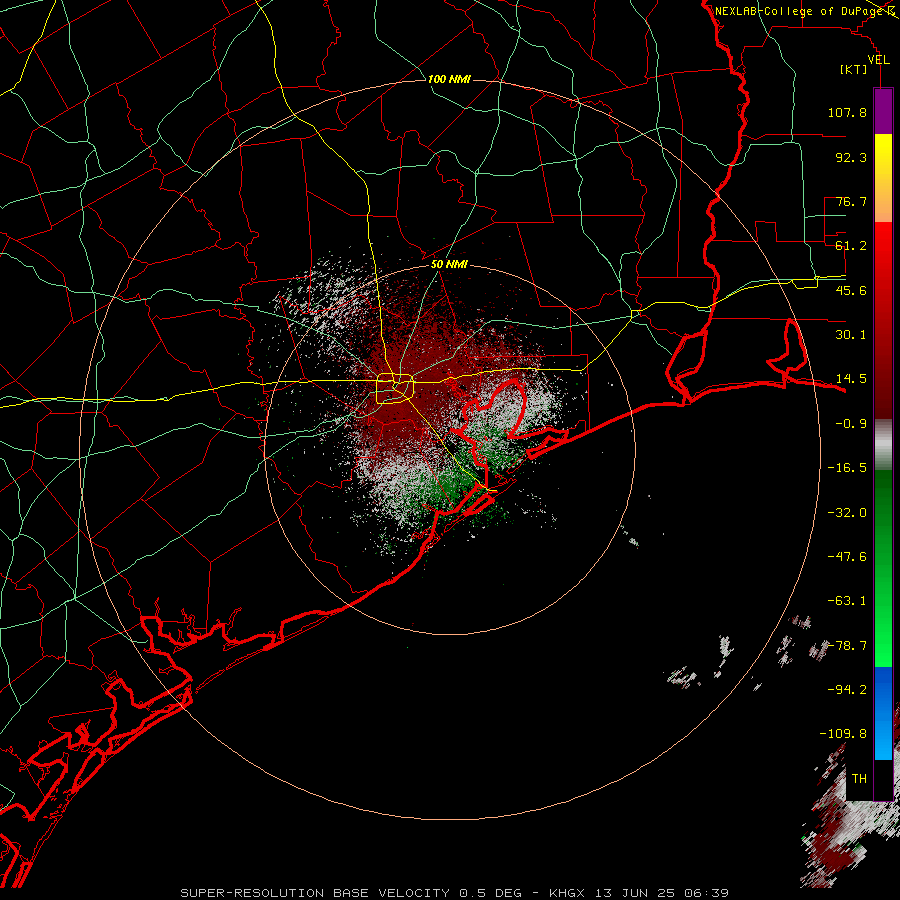Select the -63.1 scale label
This screenshot has height=900, width=900.
(847, 601)
